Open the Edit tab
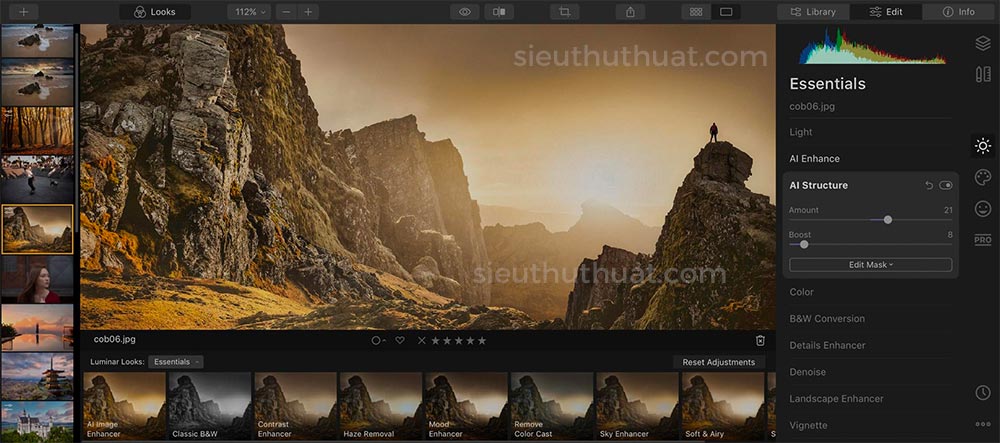1000x443 pixels. coord(886,11)
